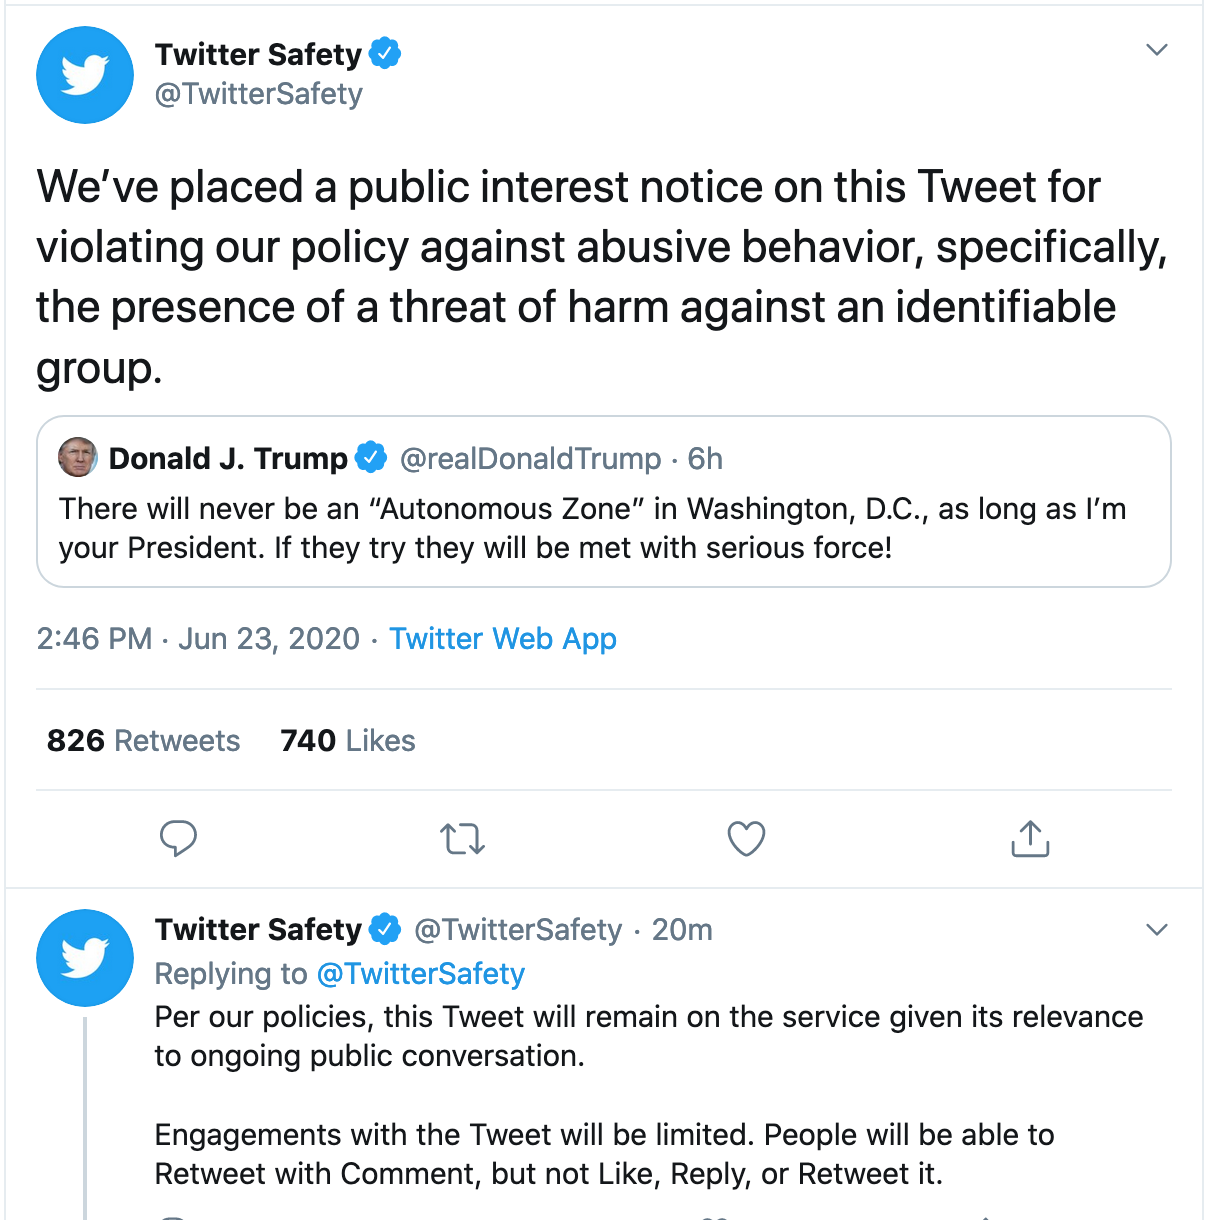Click the reply speech bubble icon
Viewport: 1206px width, 1220px height.
[x=178, y=838]
